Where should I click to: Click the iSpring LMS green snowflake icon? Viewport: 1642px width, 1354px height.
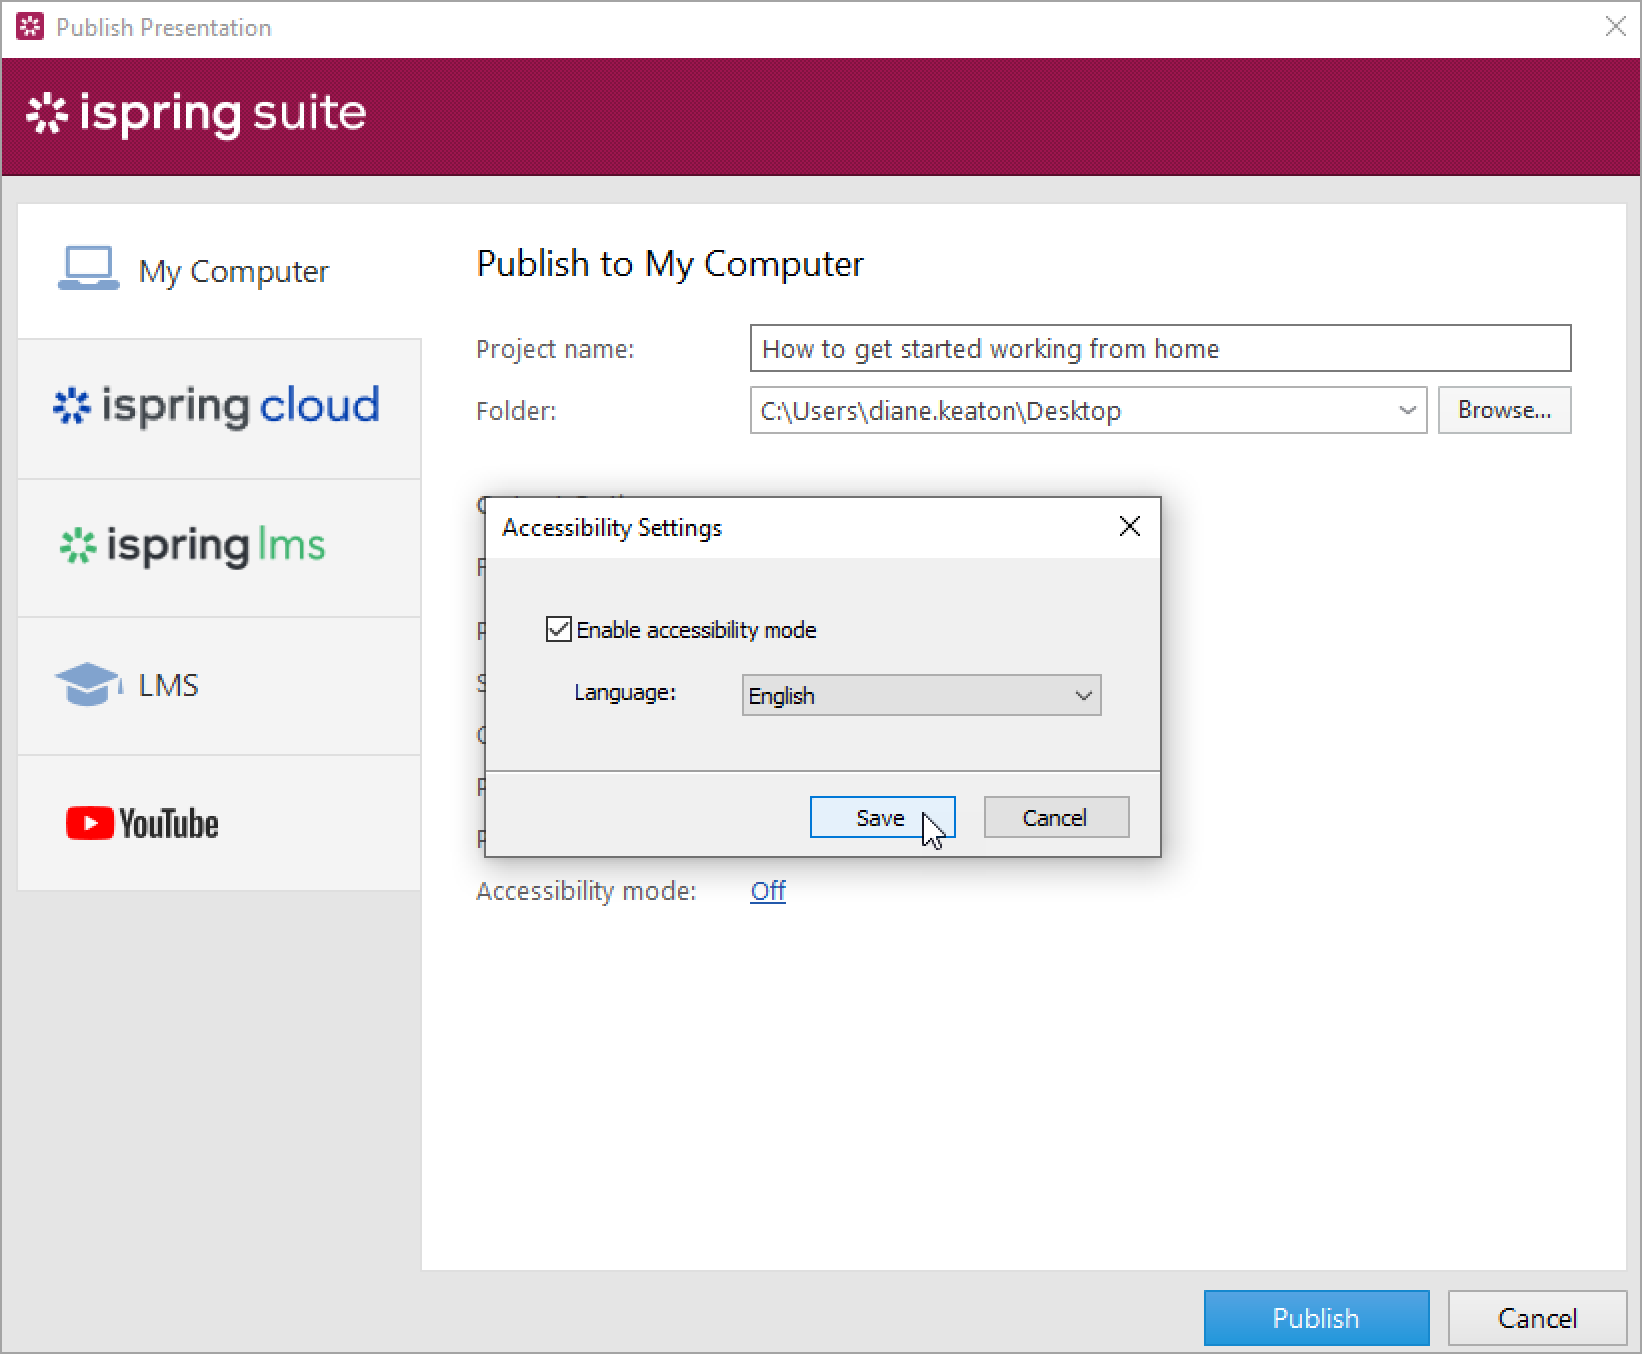point(78,546)
